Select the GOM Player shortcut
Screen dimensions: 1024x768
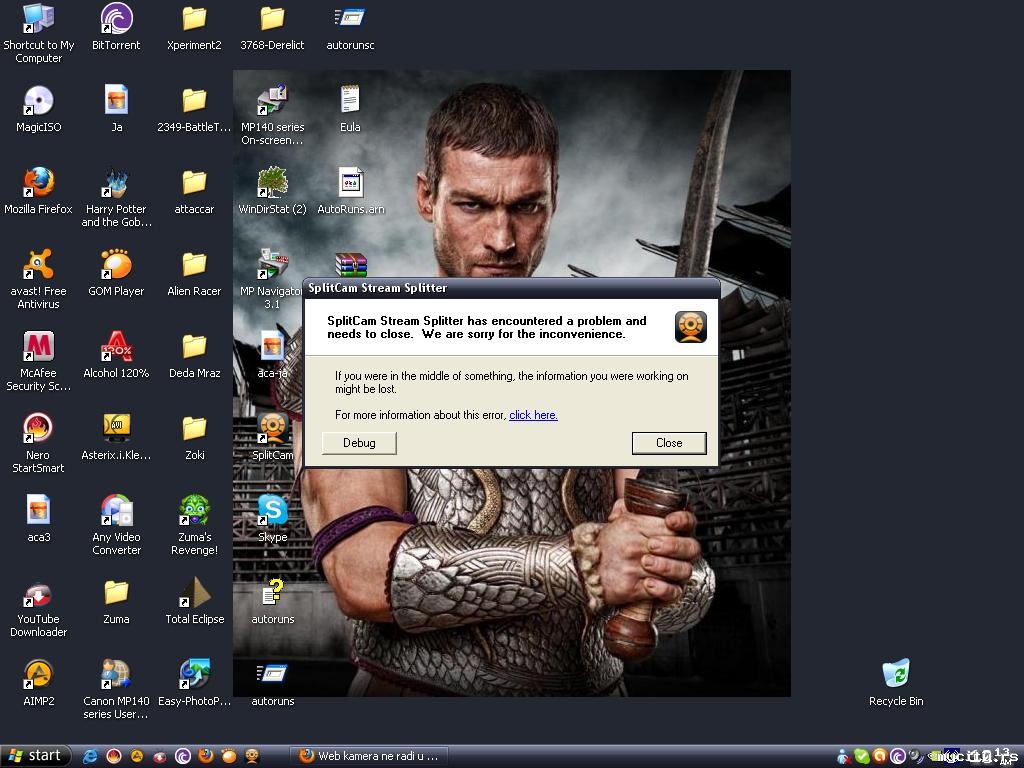click(x=116, y=272)
